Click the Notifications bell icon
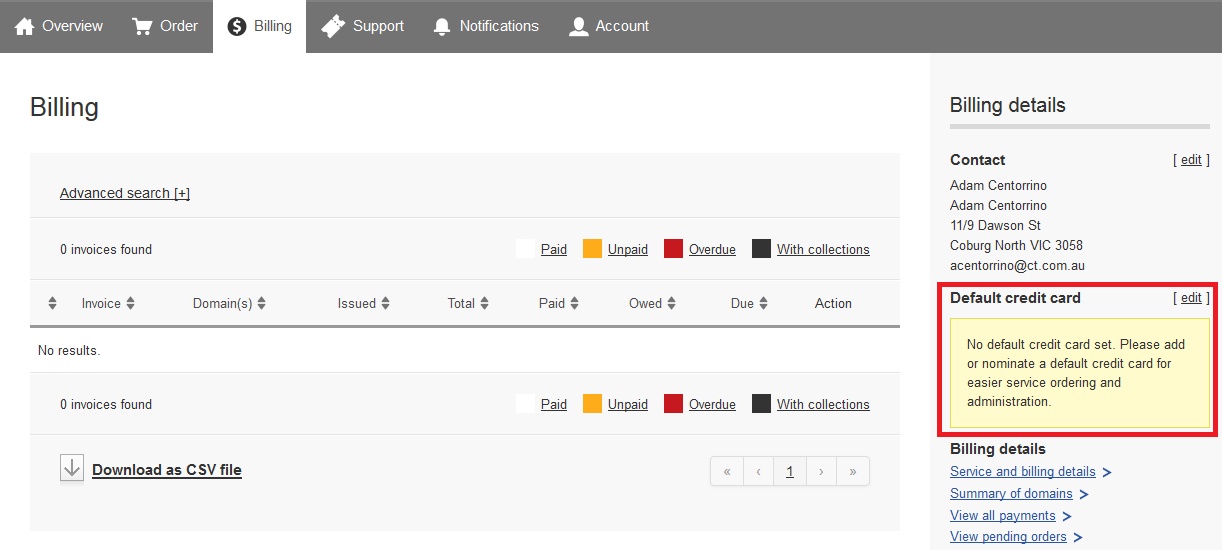 [x=442, y=27]
